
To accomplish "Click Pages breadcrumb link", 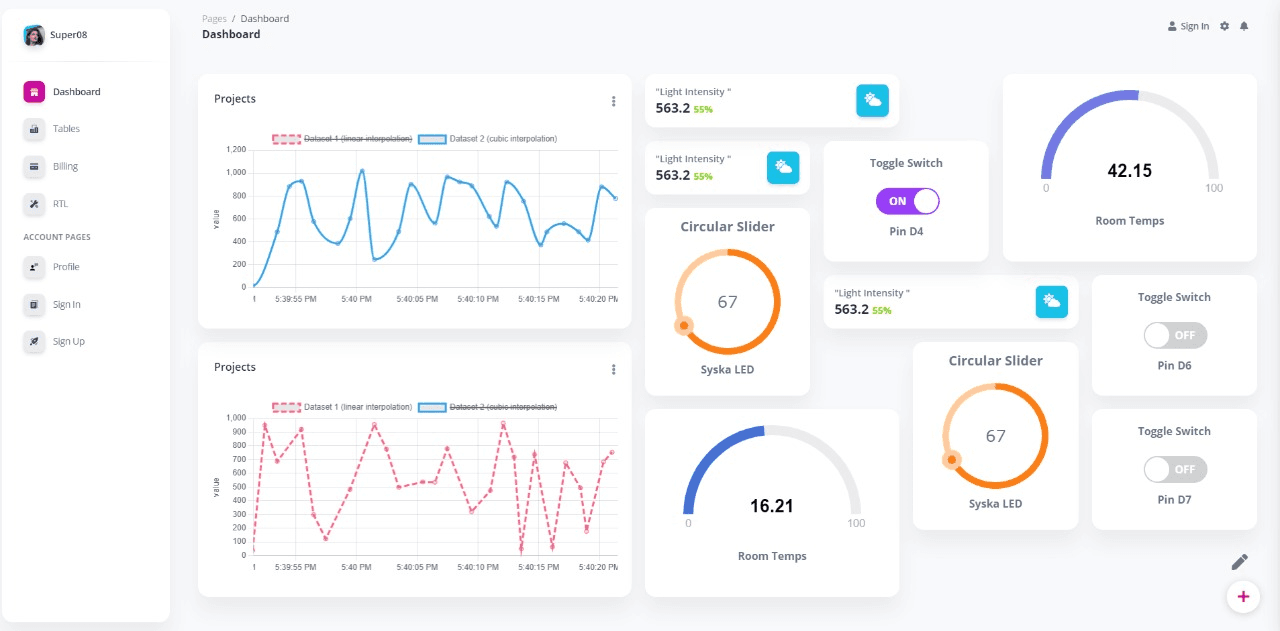I will click(214, 18).
